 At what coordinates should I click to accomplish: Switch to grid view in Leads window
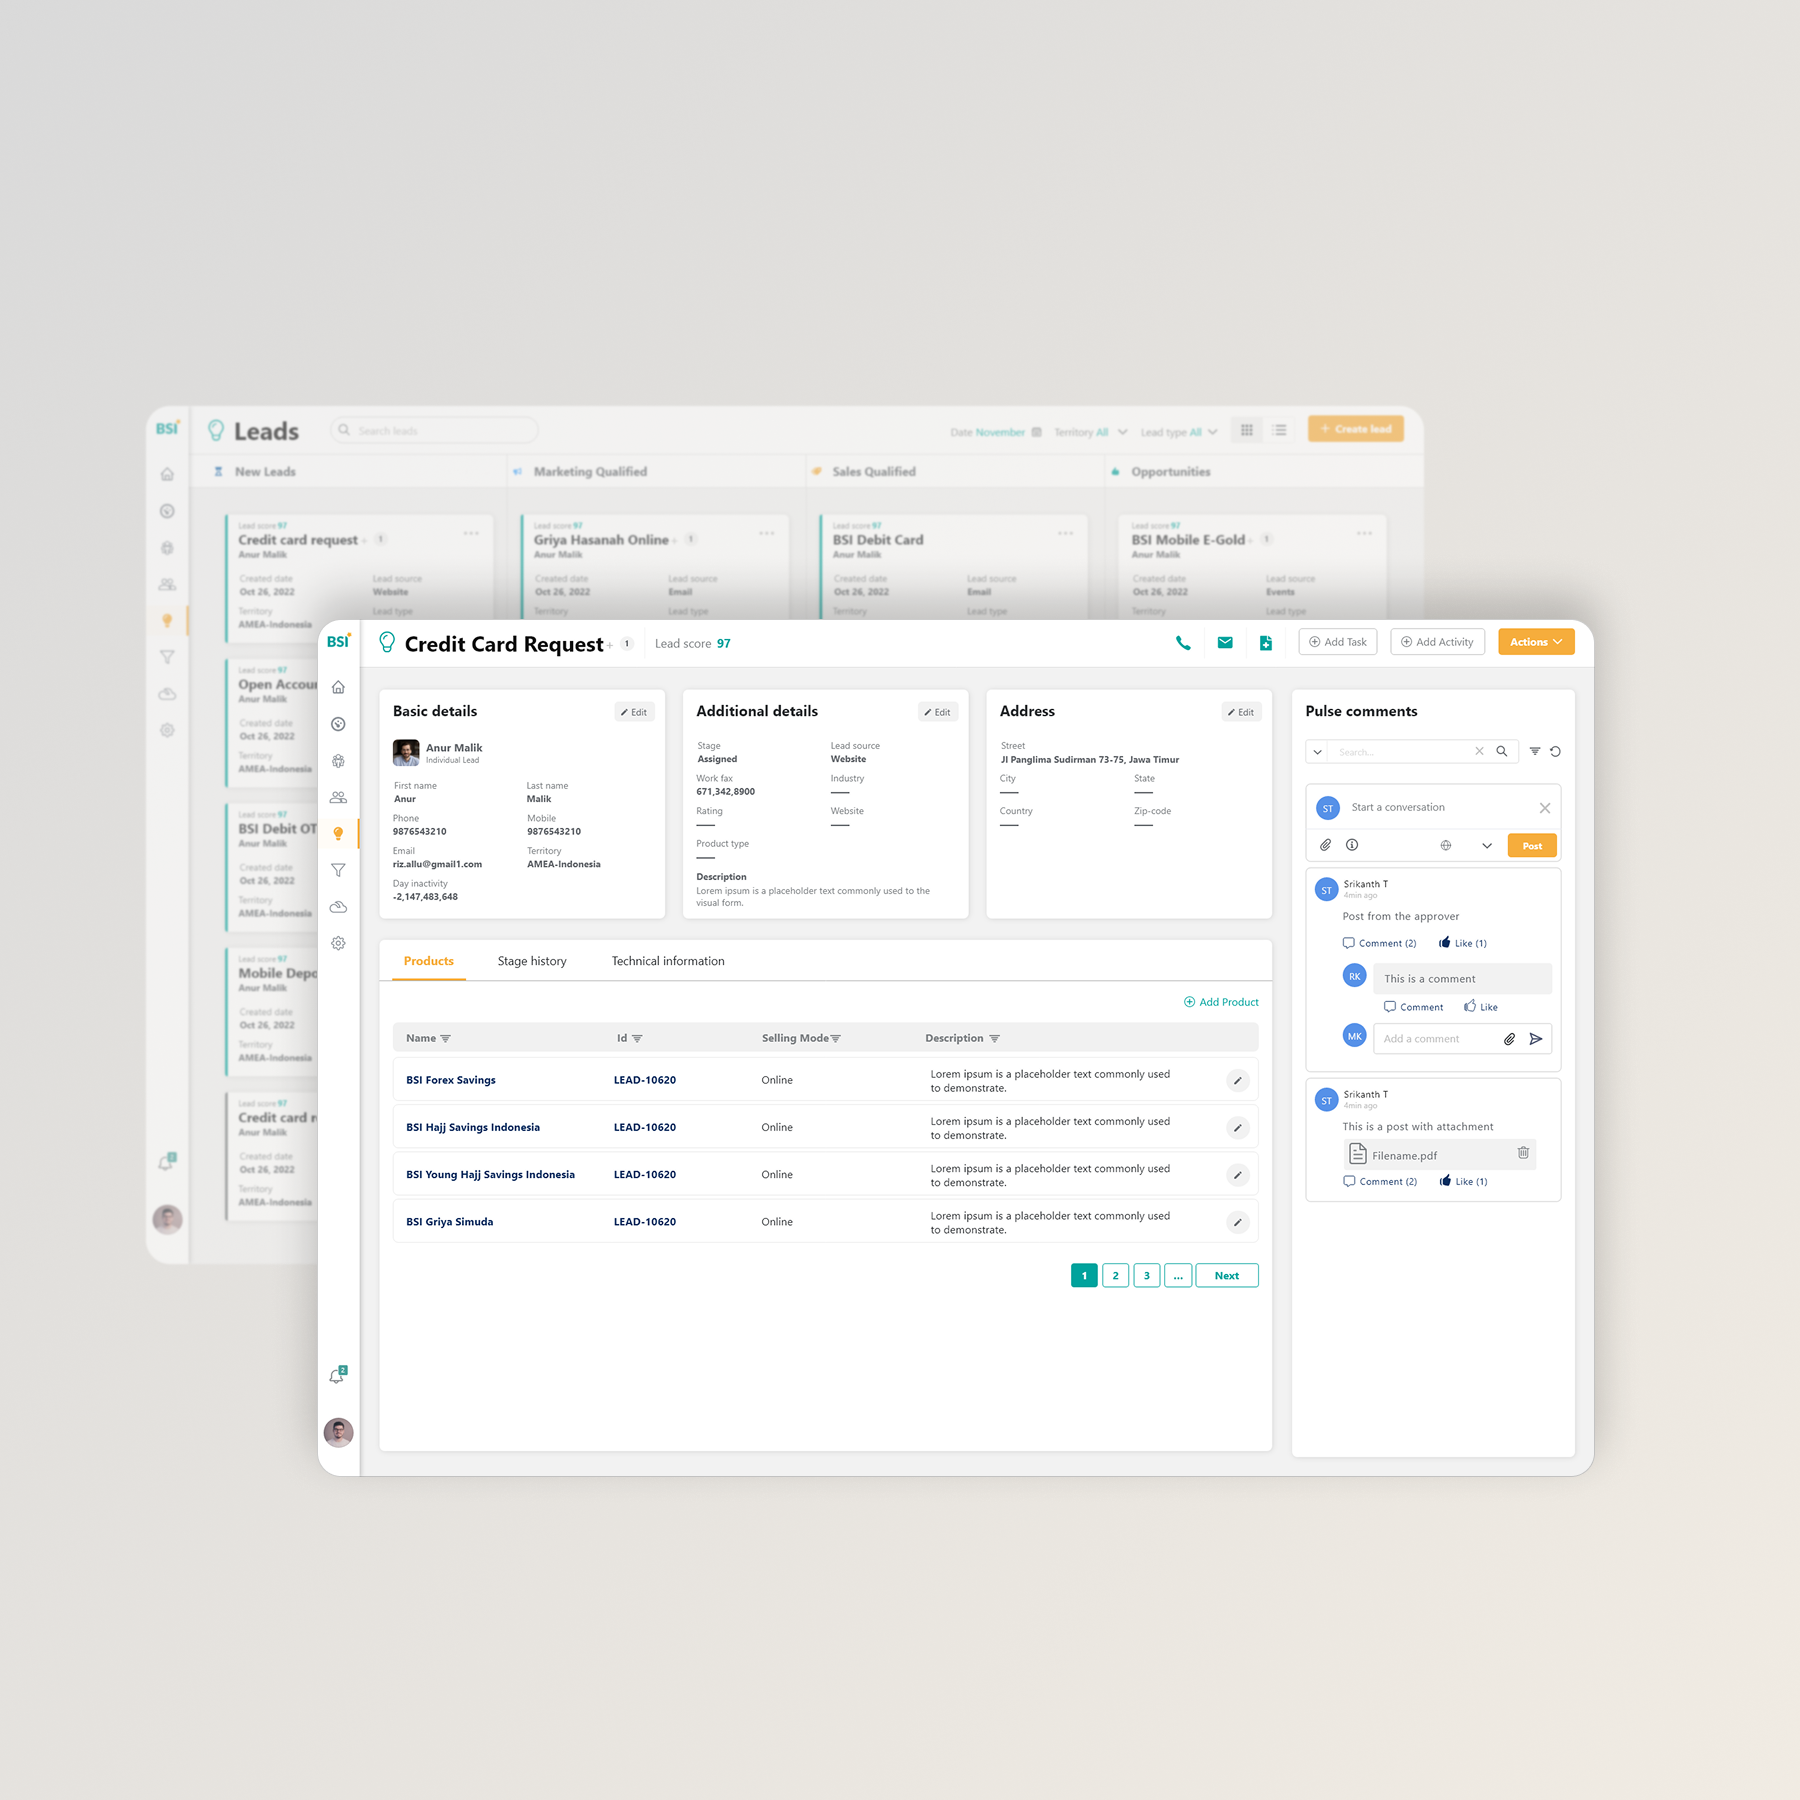tap(1247, 430)
